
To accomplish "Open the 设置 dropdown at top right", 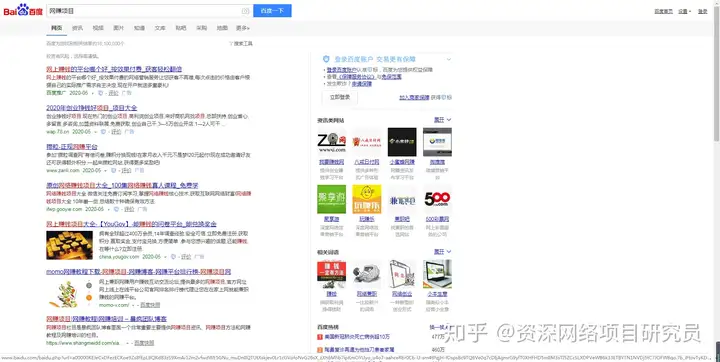I will [x=684, y=11].
